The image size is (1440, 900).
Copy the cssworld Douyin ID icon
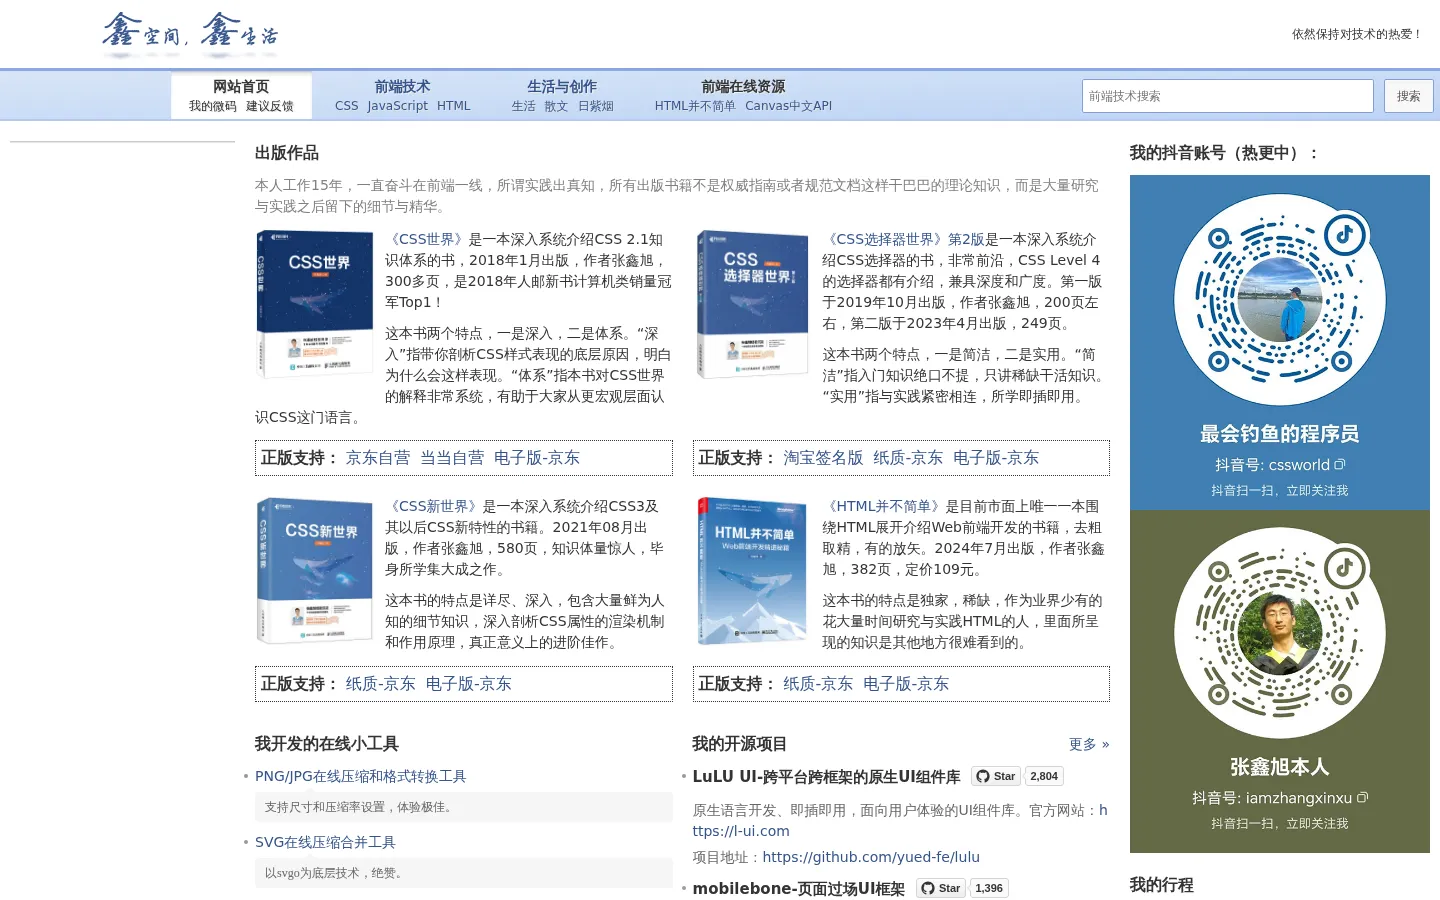coord(1340,465)
